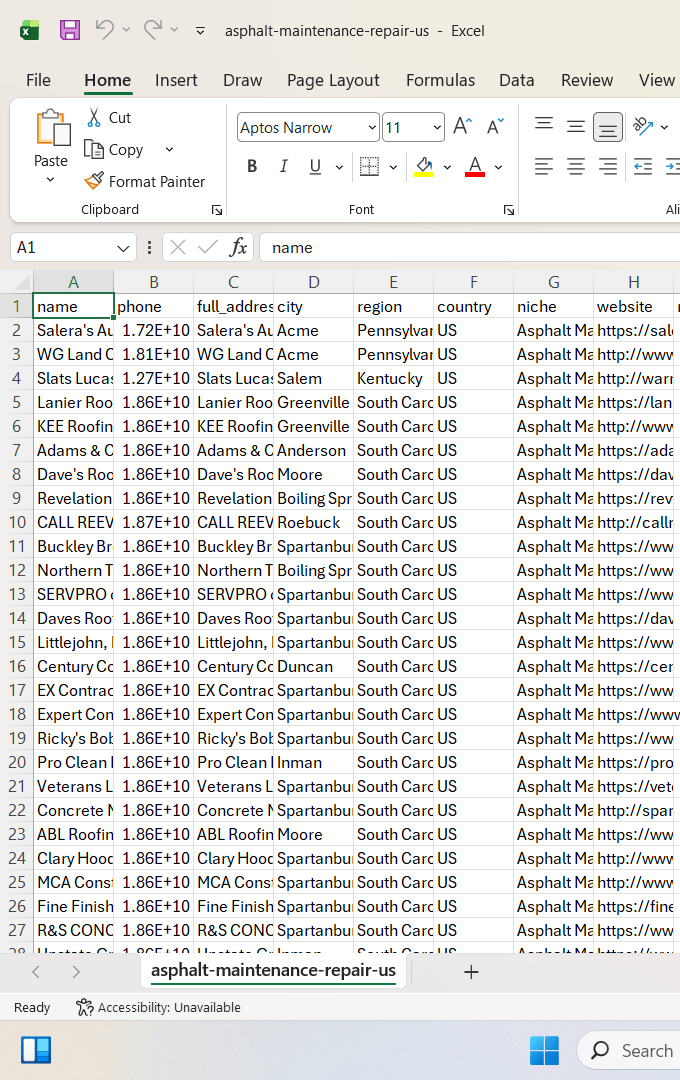Toggle Underline formatting

click(x=315, y=166)
